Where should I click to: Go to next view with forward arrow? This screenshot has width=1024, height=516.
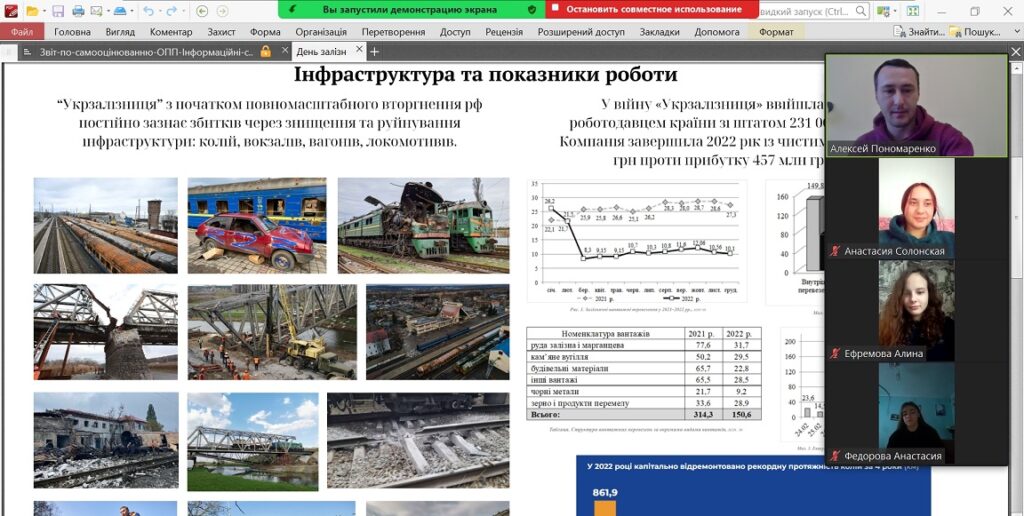click(x=222, y=10)
